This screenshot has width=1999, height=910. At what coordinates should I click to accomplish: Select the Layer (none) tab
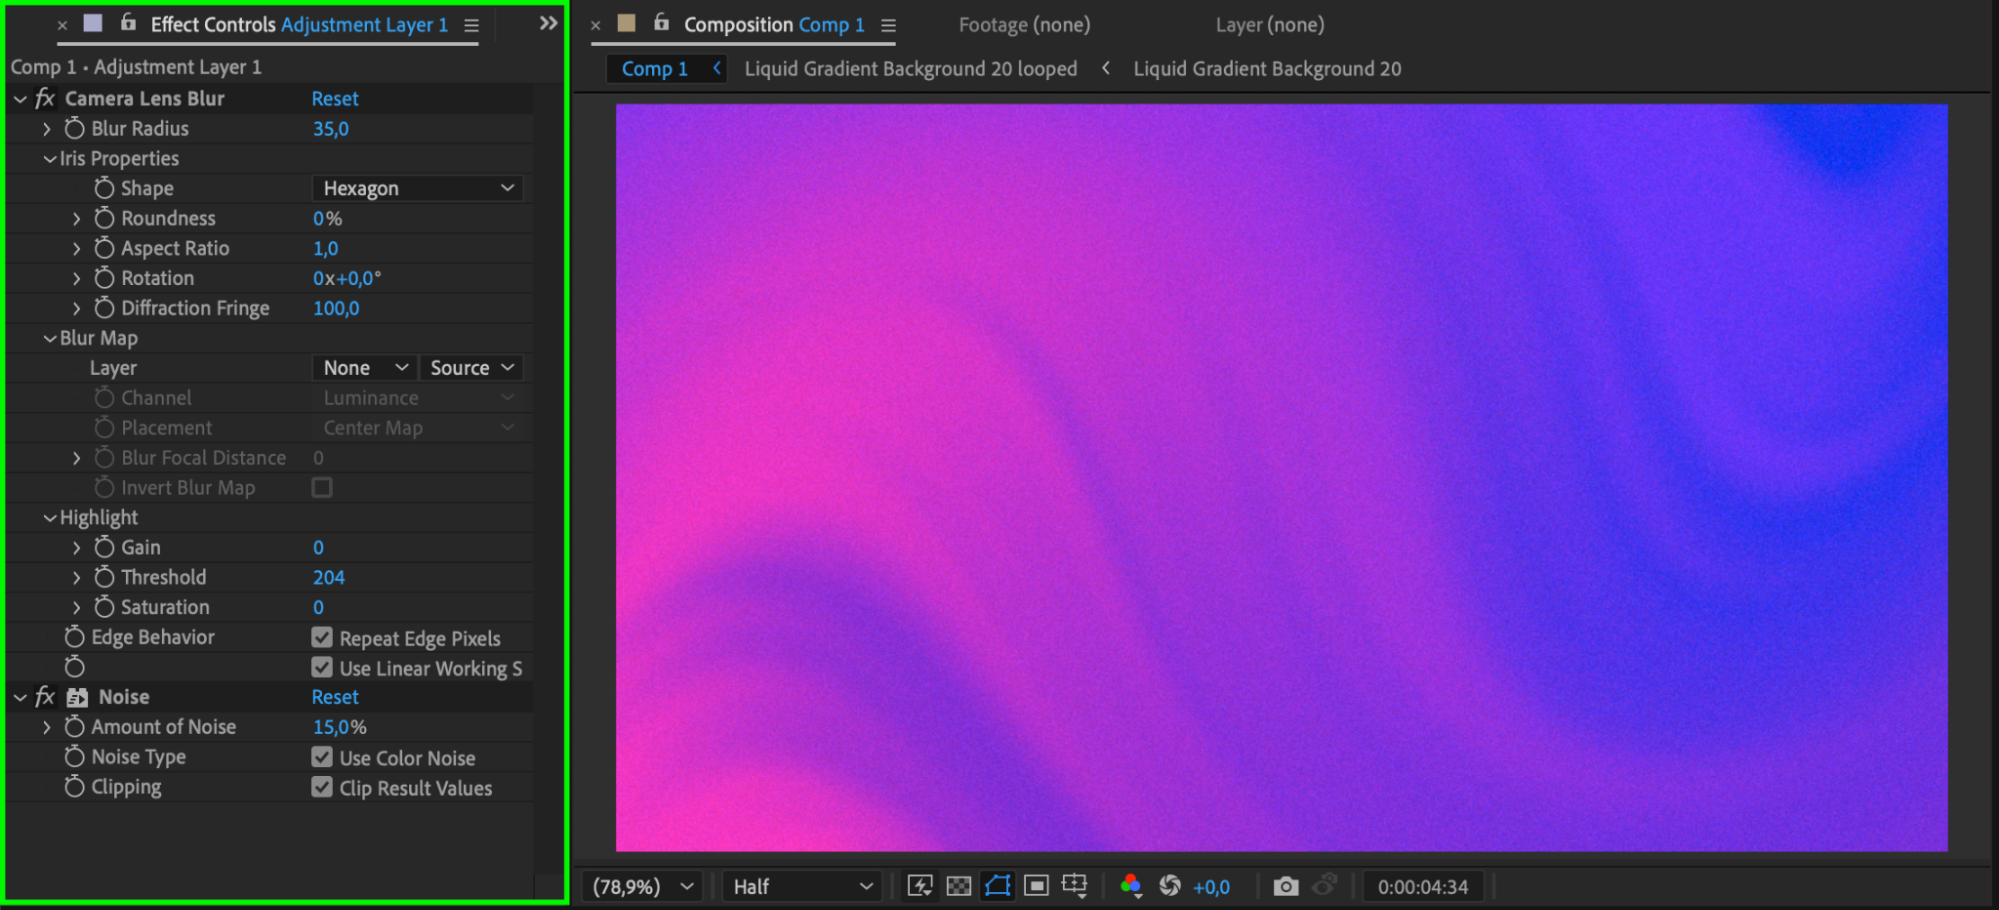[x=1269, y=25]
